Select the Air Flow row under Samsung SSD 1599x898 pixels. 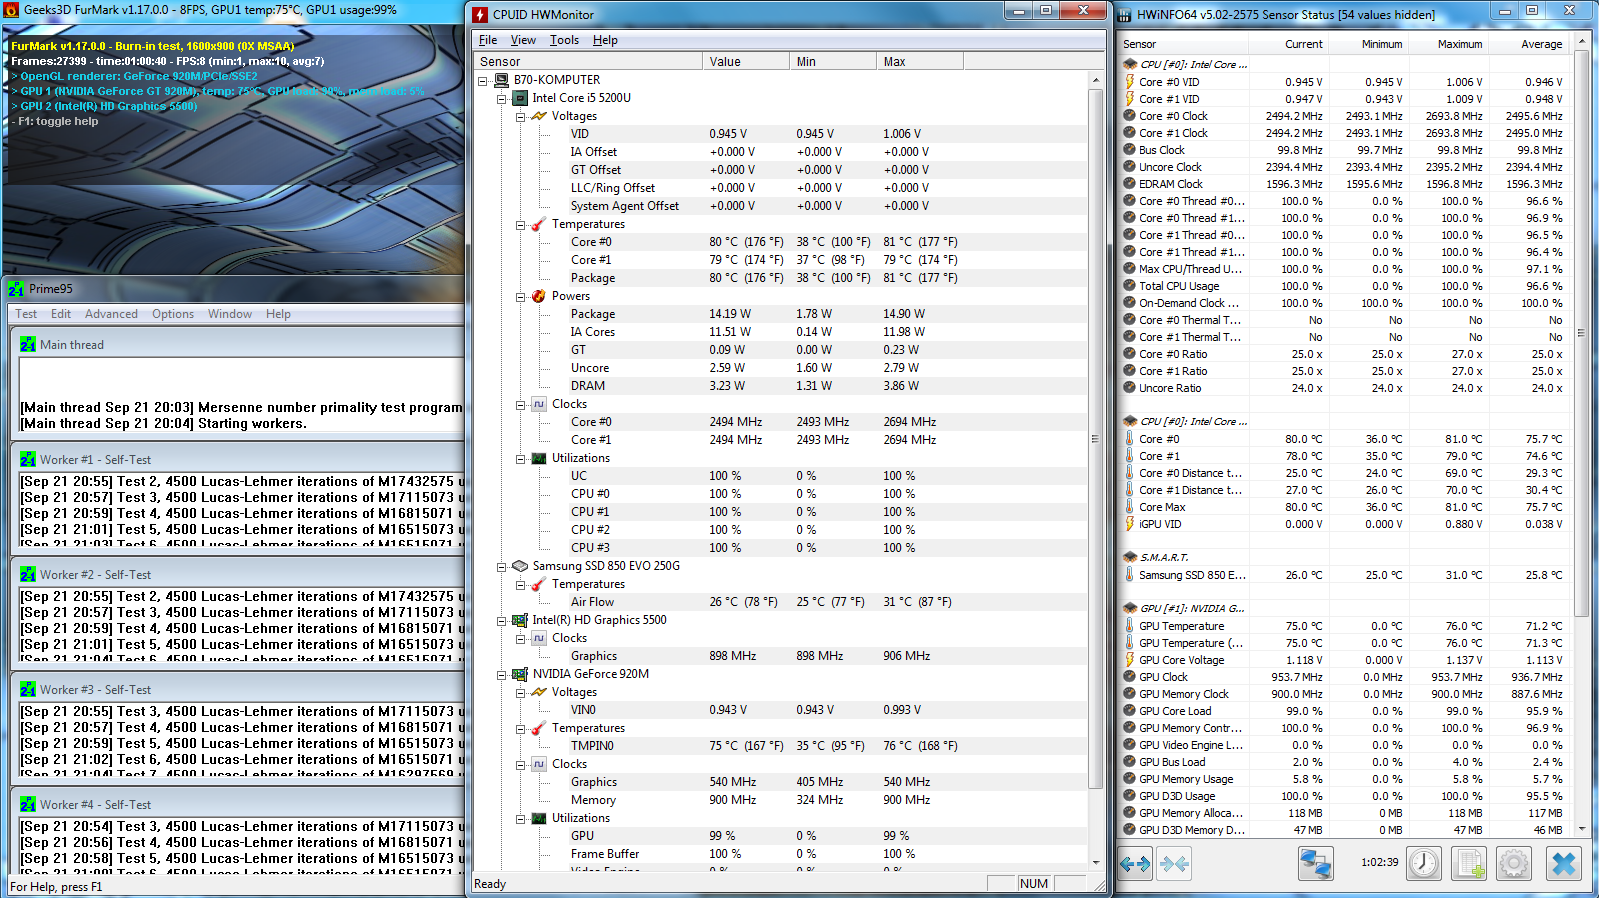point(781,602)
